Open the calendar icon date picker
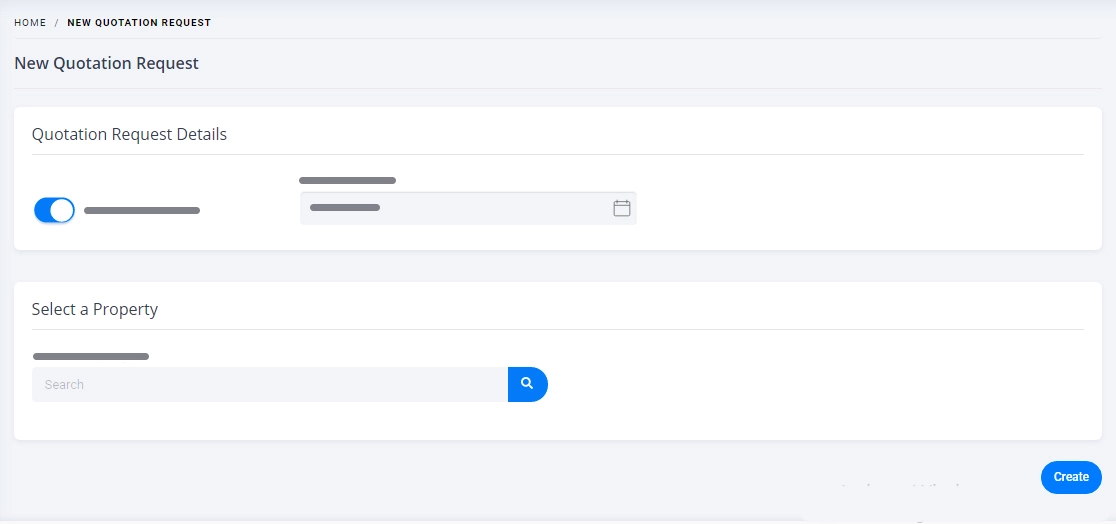This screenshot has width=1116, height=524. coord(621,208)
